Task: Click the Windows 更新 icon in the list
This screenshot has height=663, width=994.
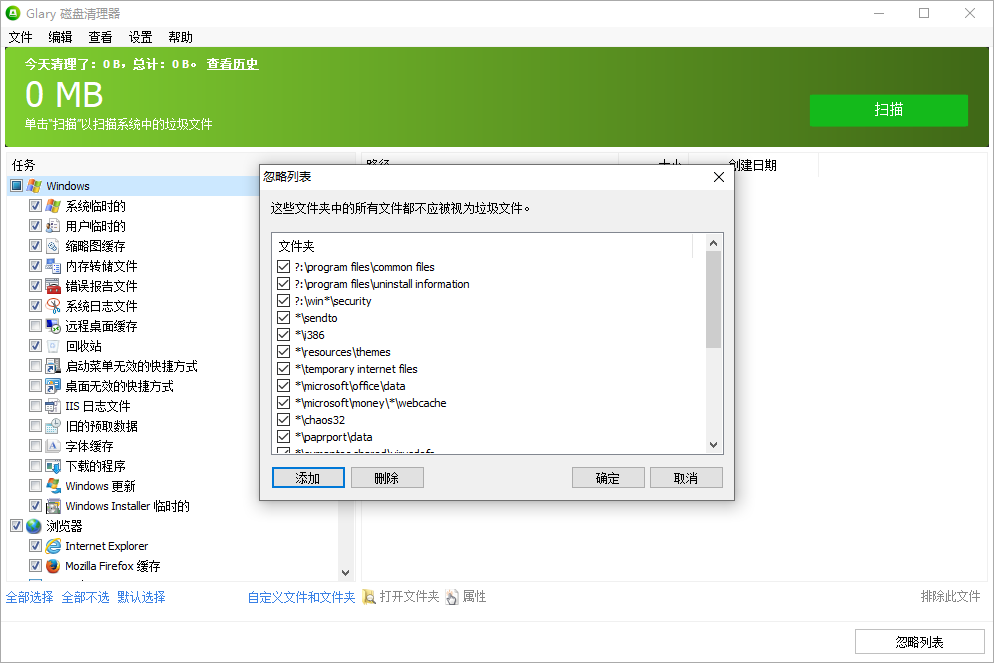Action: click(53, 485)
